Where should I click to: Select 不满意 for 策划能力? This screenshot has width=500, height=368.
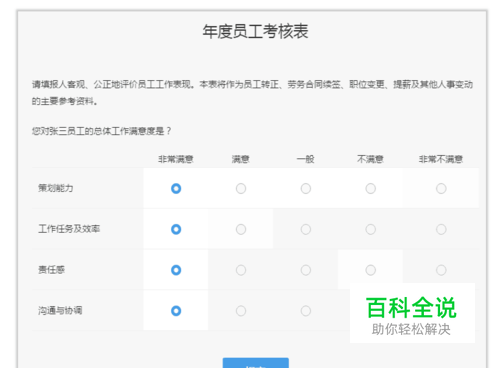point(371,189)
